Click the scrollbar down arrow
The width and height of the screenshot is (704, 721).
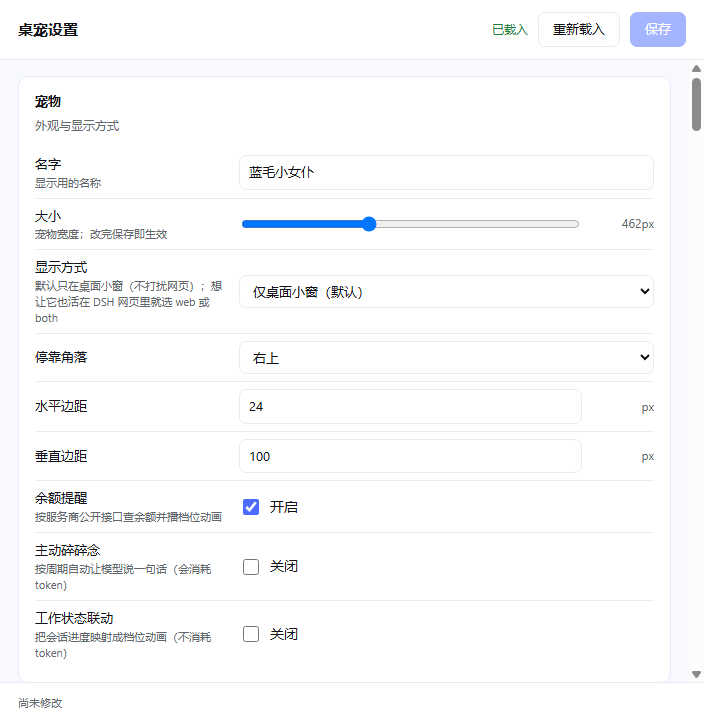[x=696, y=675]
